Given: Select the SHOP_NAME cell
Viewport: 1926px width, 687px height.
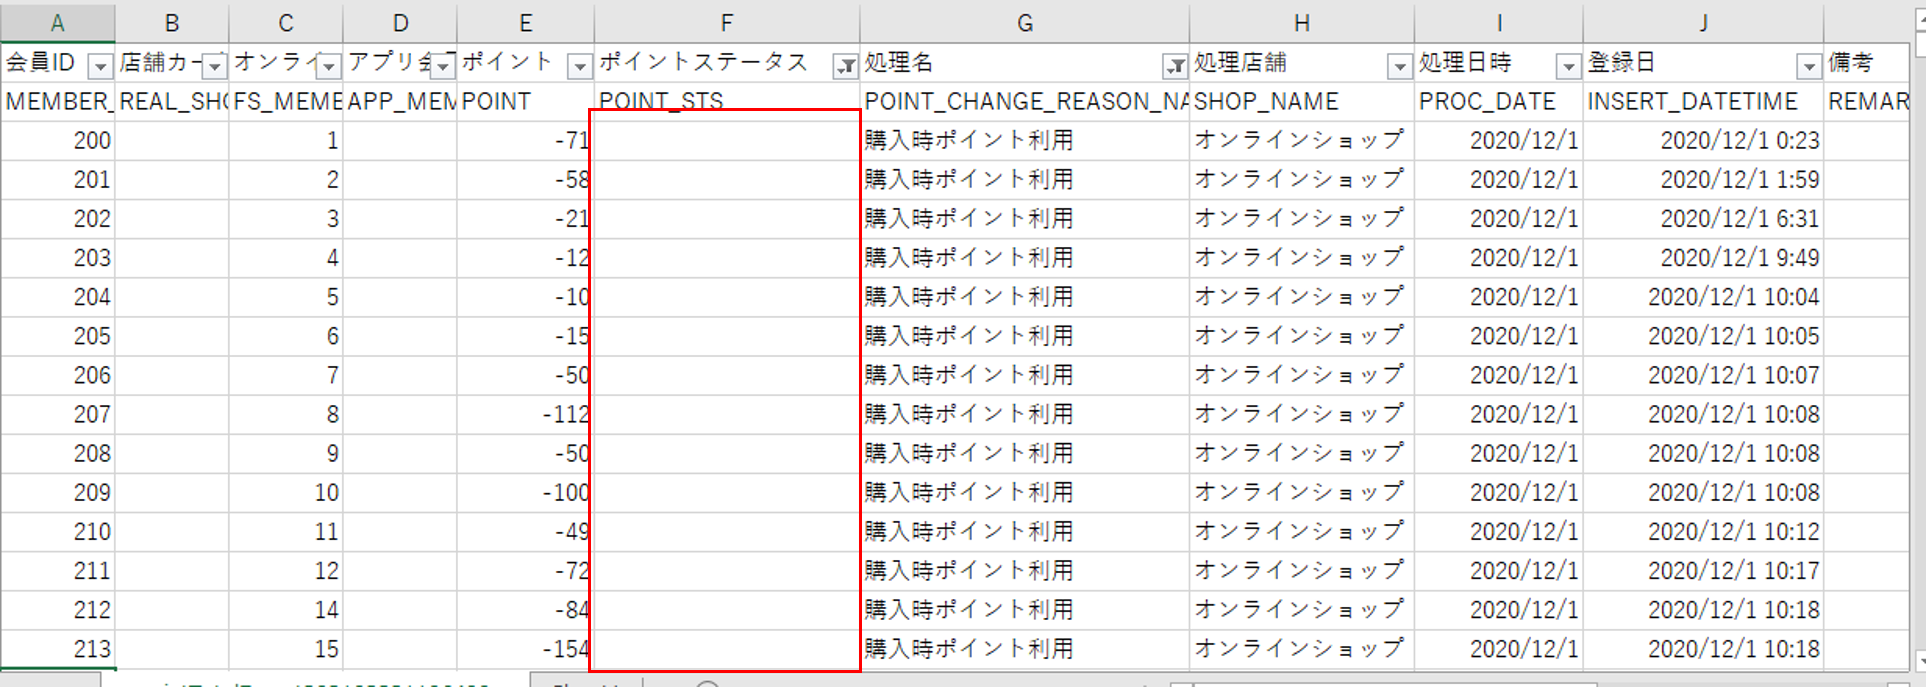Looking at the screenshot, I should (x=1300, y=102).
